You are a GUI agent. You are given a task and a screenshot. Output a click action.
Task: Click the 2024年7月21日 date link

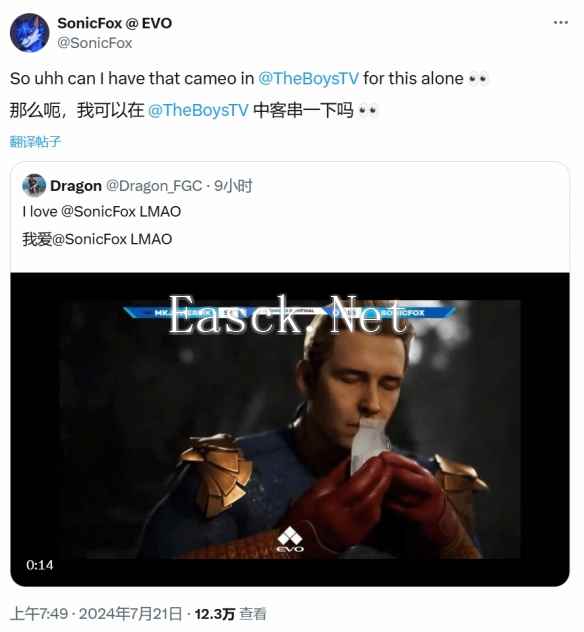click(x=131, y=614)
